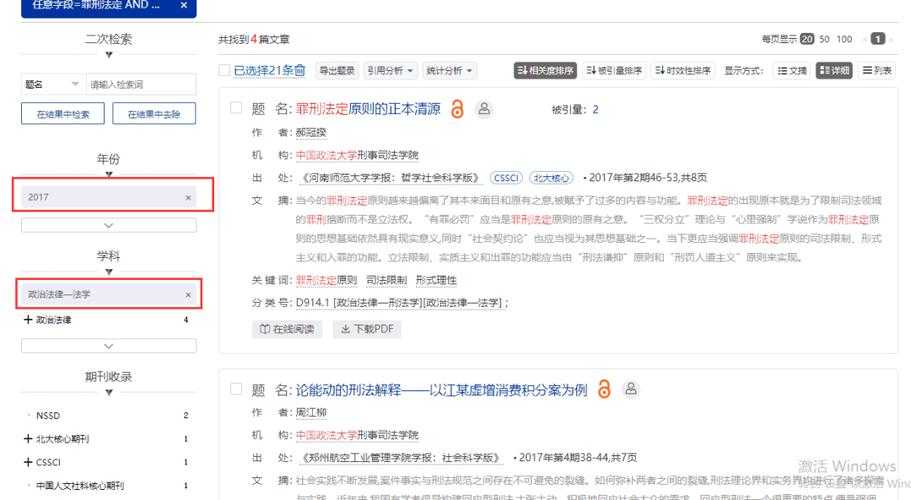The height and width of the screenshot is (500, 911).
Task: Open the 统计分析 dropdown
Action: [x=449, y=71]
